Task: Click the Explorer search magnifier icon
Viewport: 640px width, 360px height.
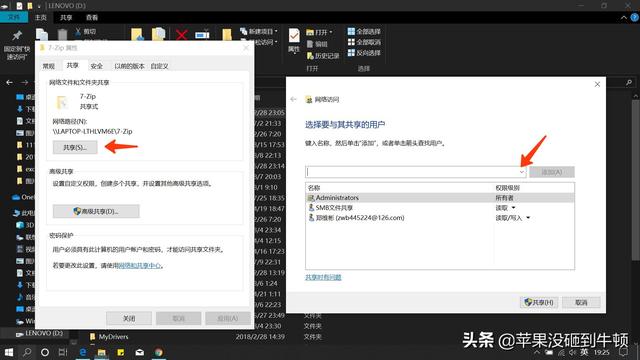Action: 629,82
